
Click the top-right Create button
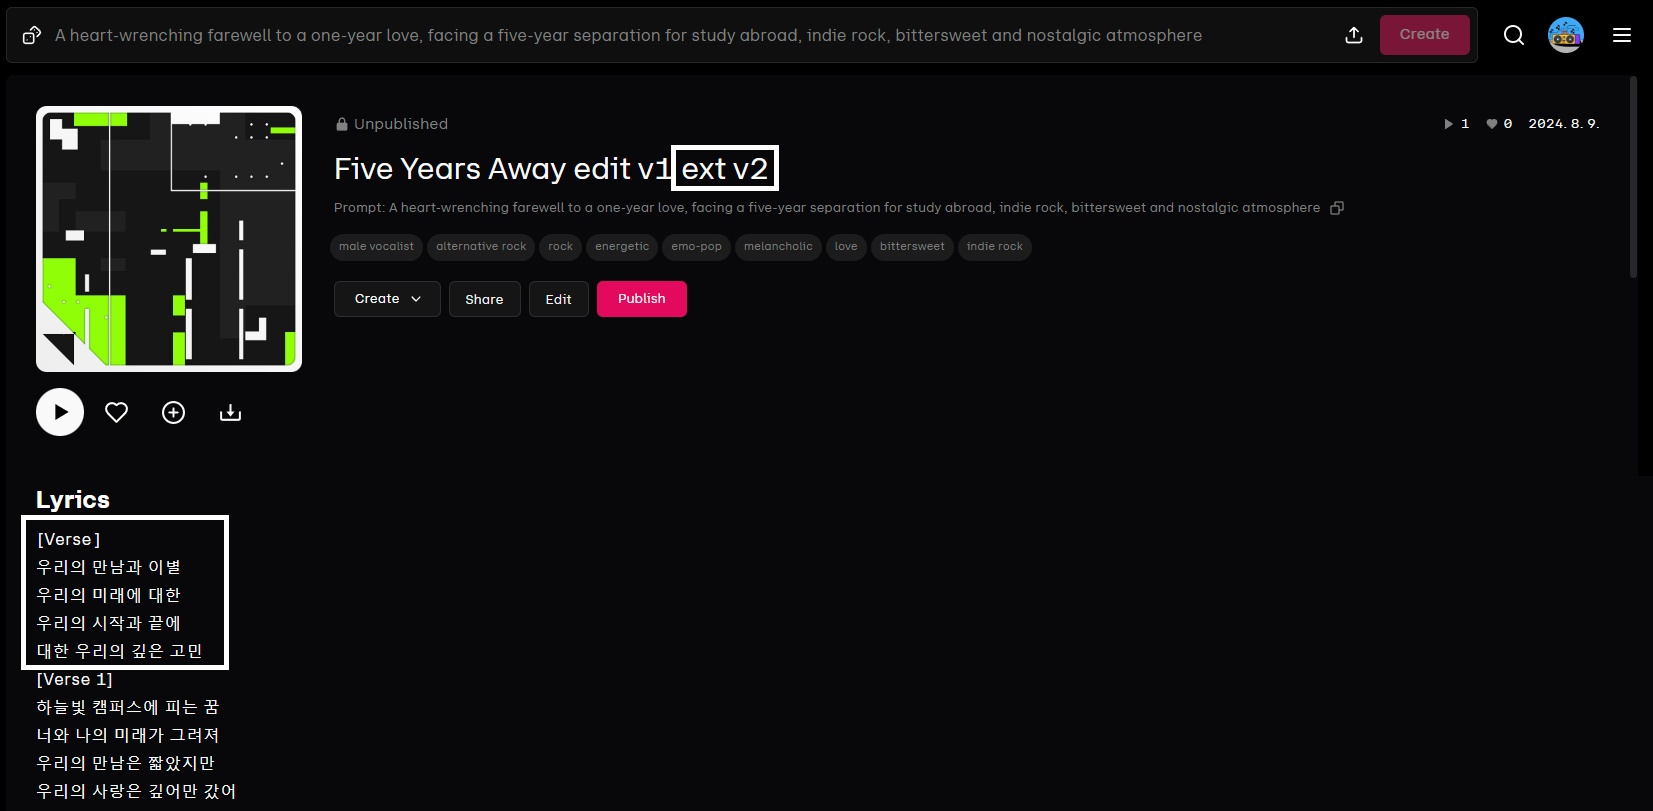1424,35
